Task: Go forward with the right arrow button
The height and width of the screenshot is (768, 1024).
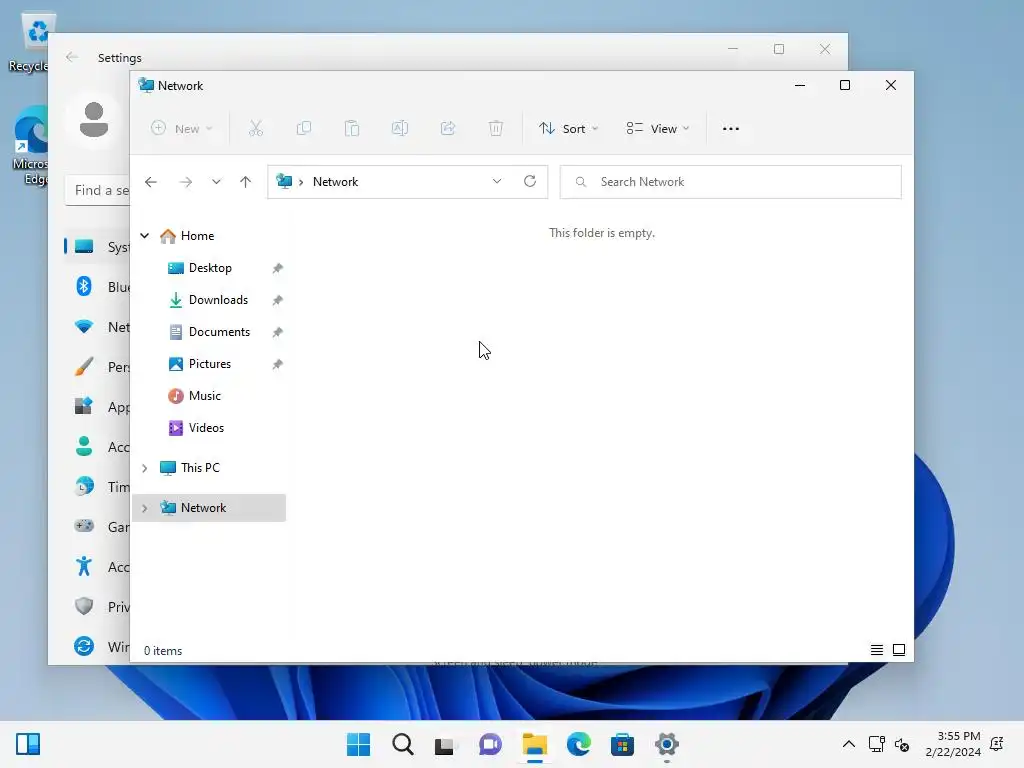Action: 186,182
